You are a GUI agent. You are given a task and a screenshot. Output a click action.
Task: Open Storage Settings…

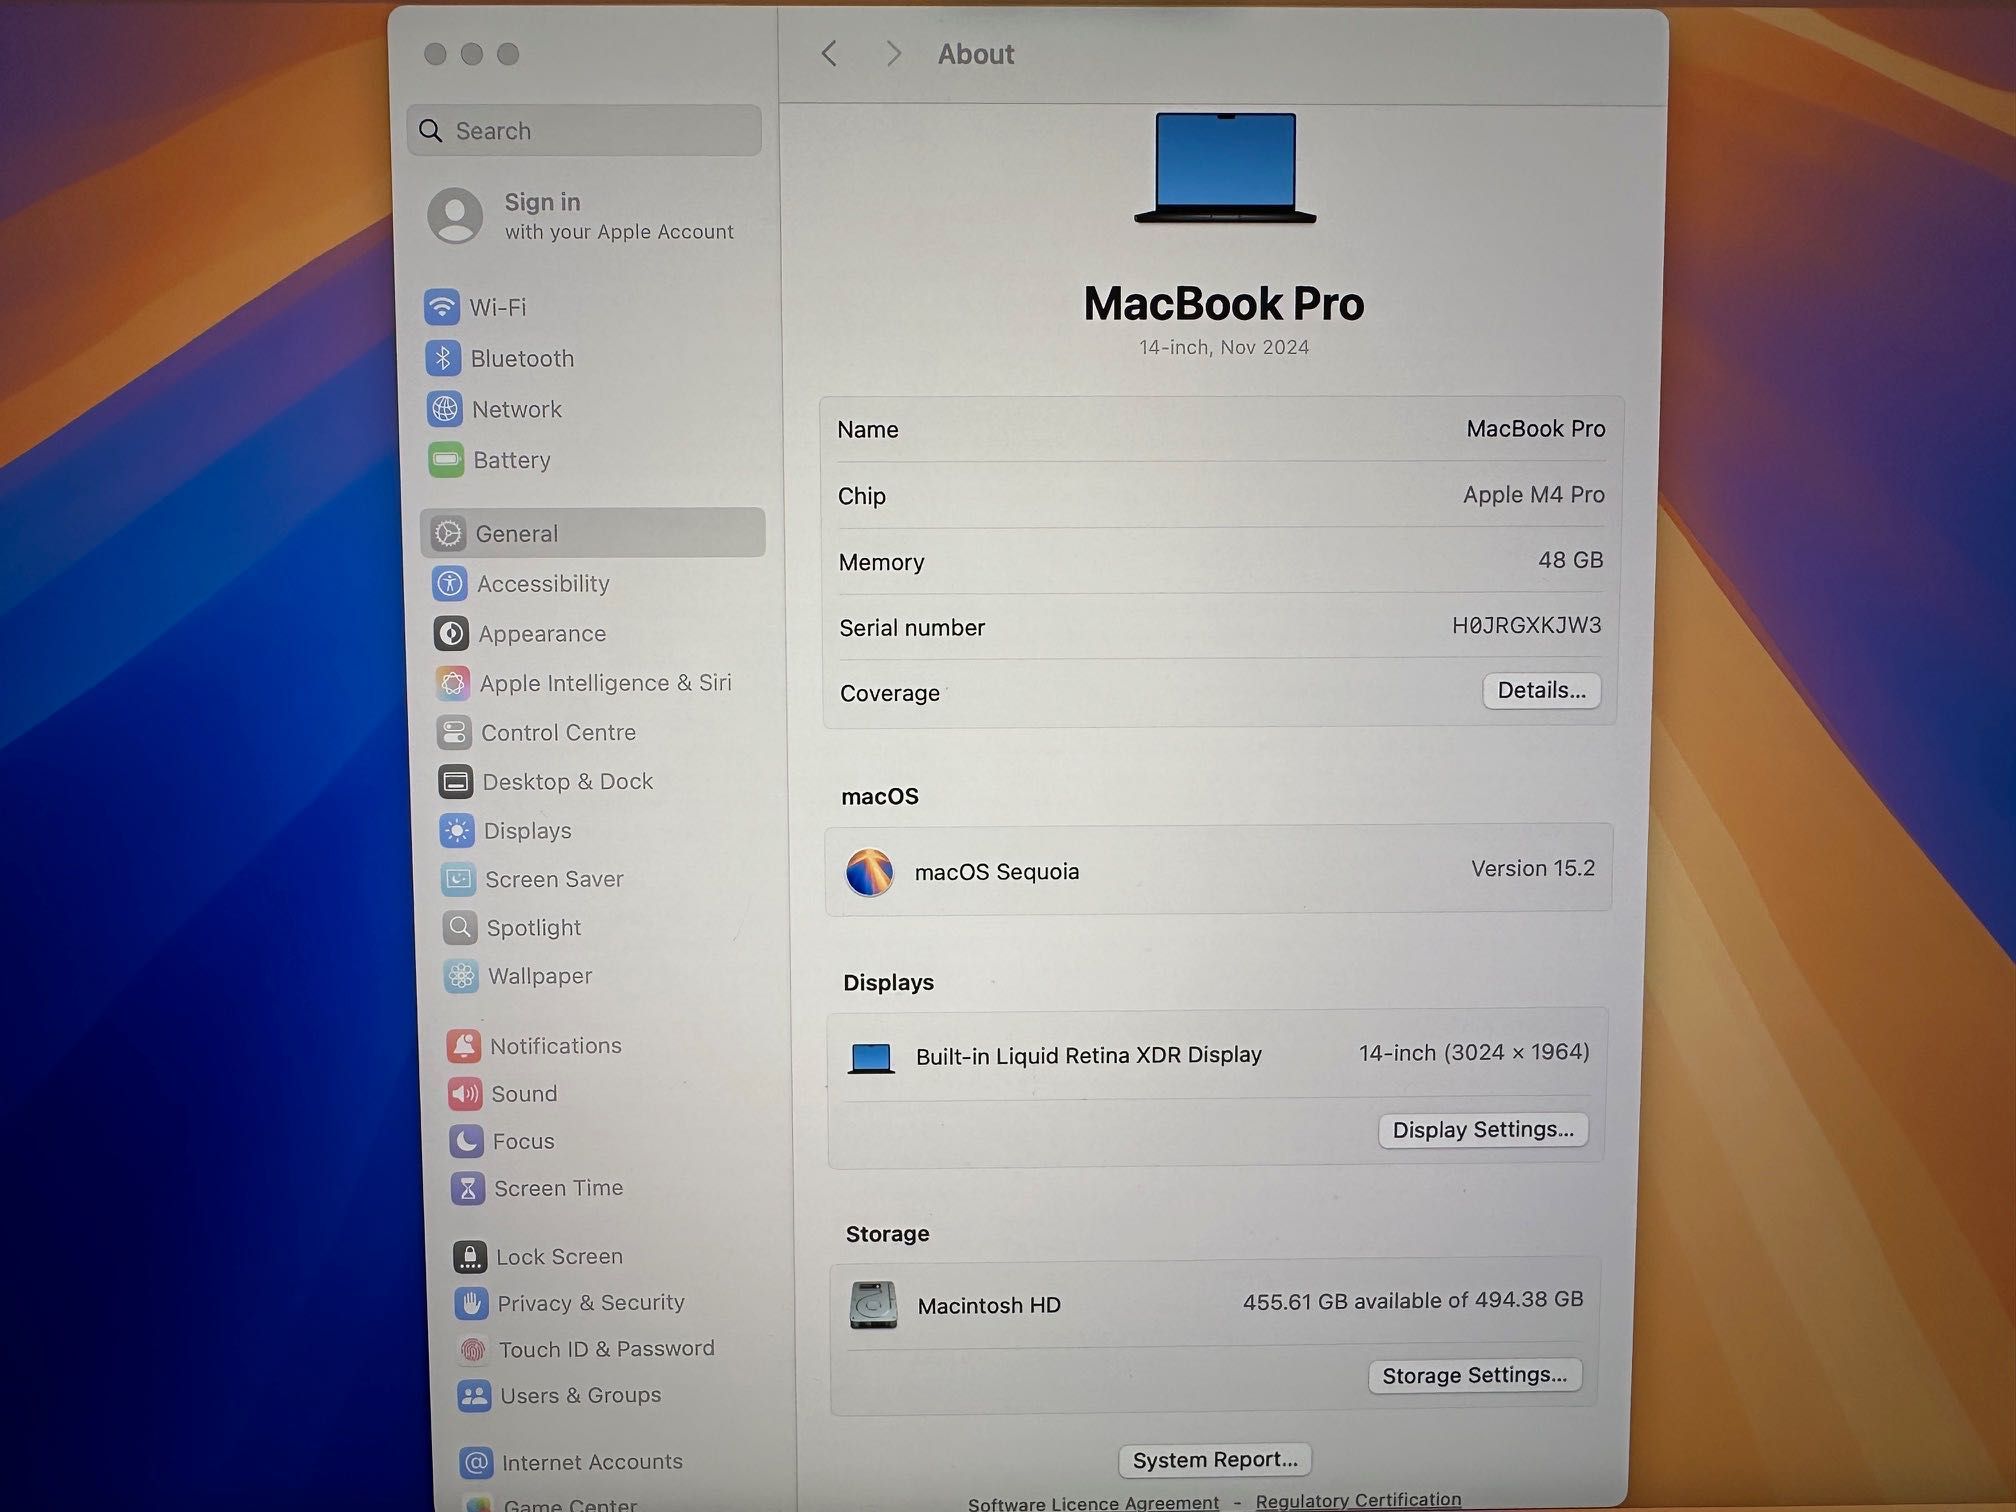pos(1475,1376)
